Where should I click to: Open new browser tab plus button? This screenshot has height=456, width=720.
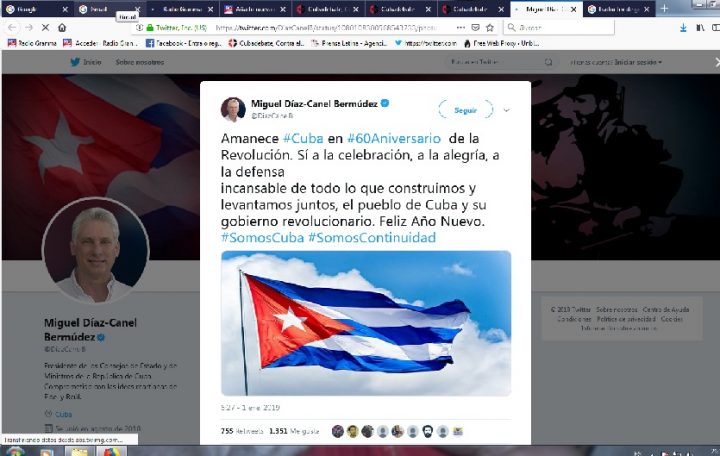pyautogui.click(x=664, y=8)
